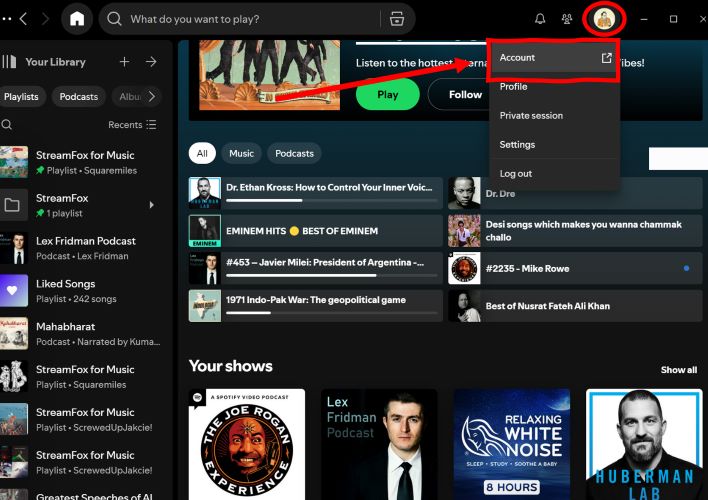Click the Show all link
The image size is (708, 500).
click(x=679, y=370)
